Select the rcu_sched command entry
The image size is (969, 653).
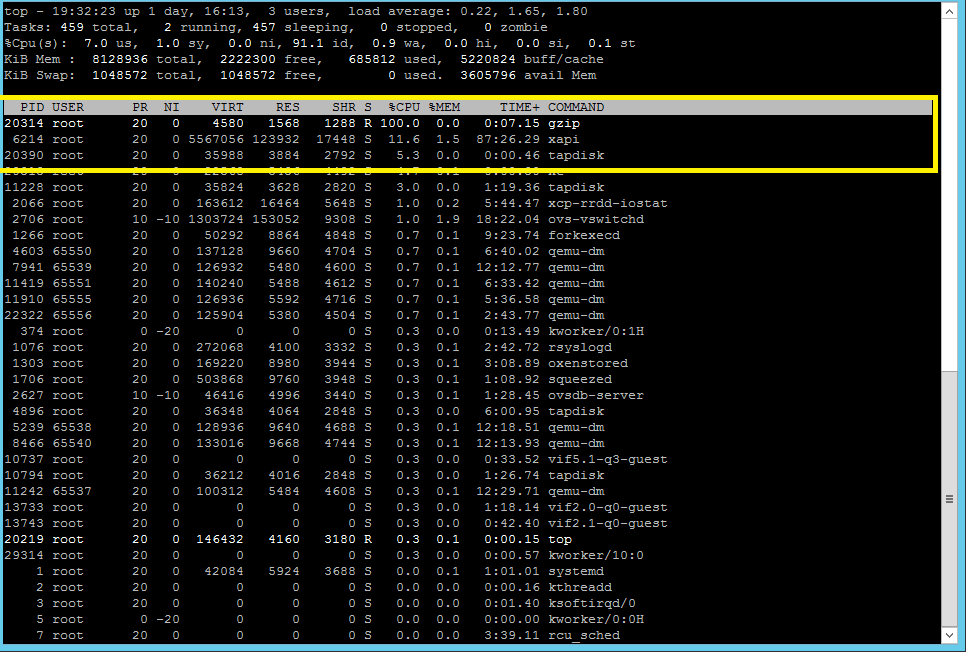tap(583, 635)
